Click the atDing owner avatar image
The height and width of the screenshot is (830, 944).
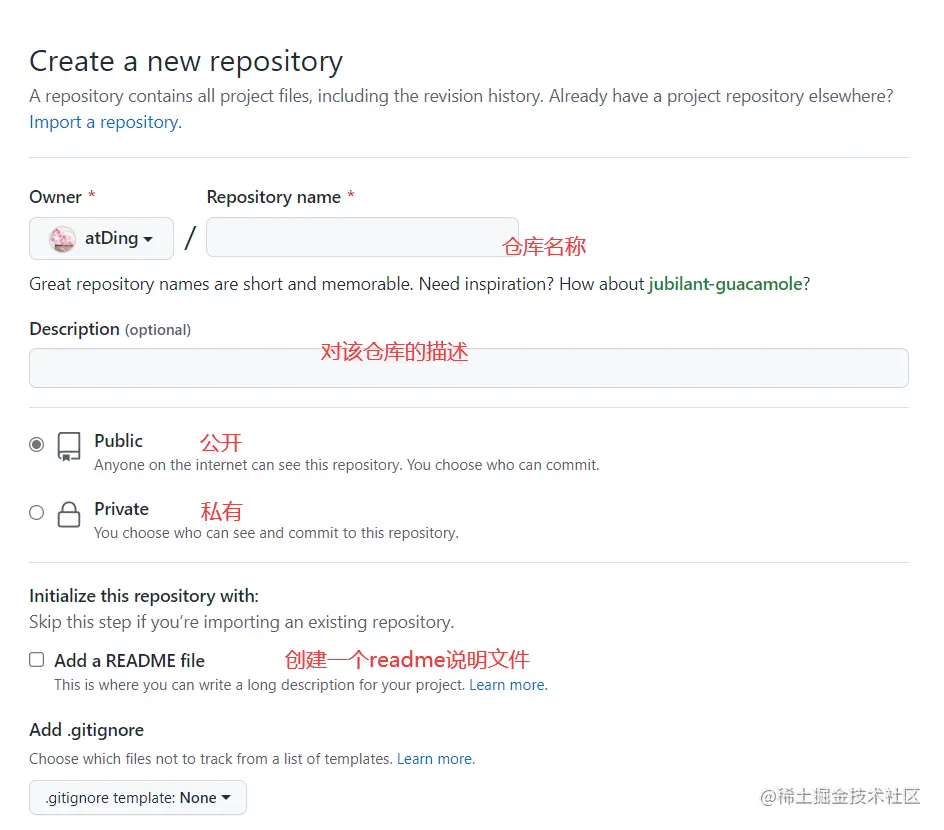pyautogui.click(x=62, y=239)
